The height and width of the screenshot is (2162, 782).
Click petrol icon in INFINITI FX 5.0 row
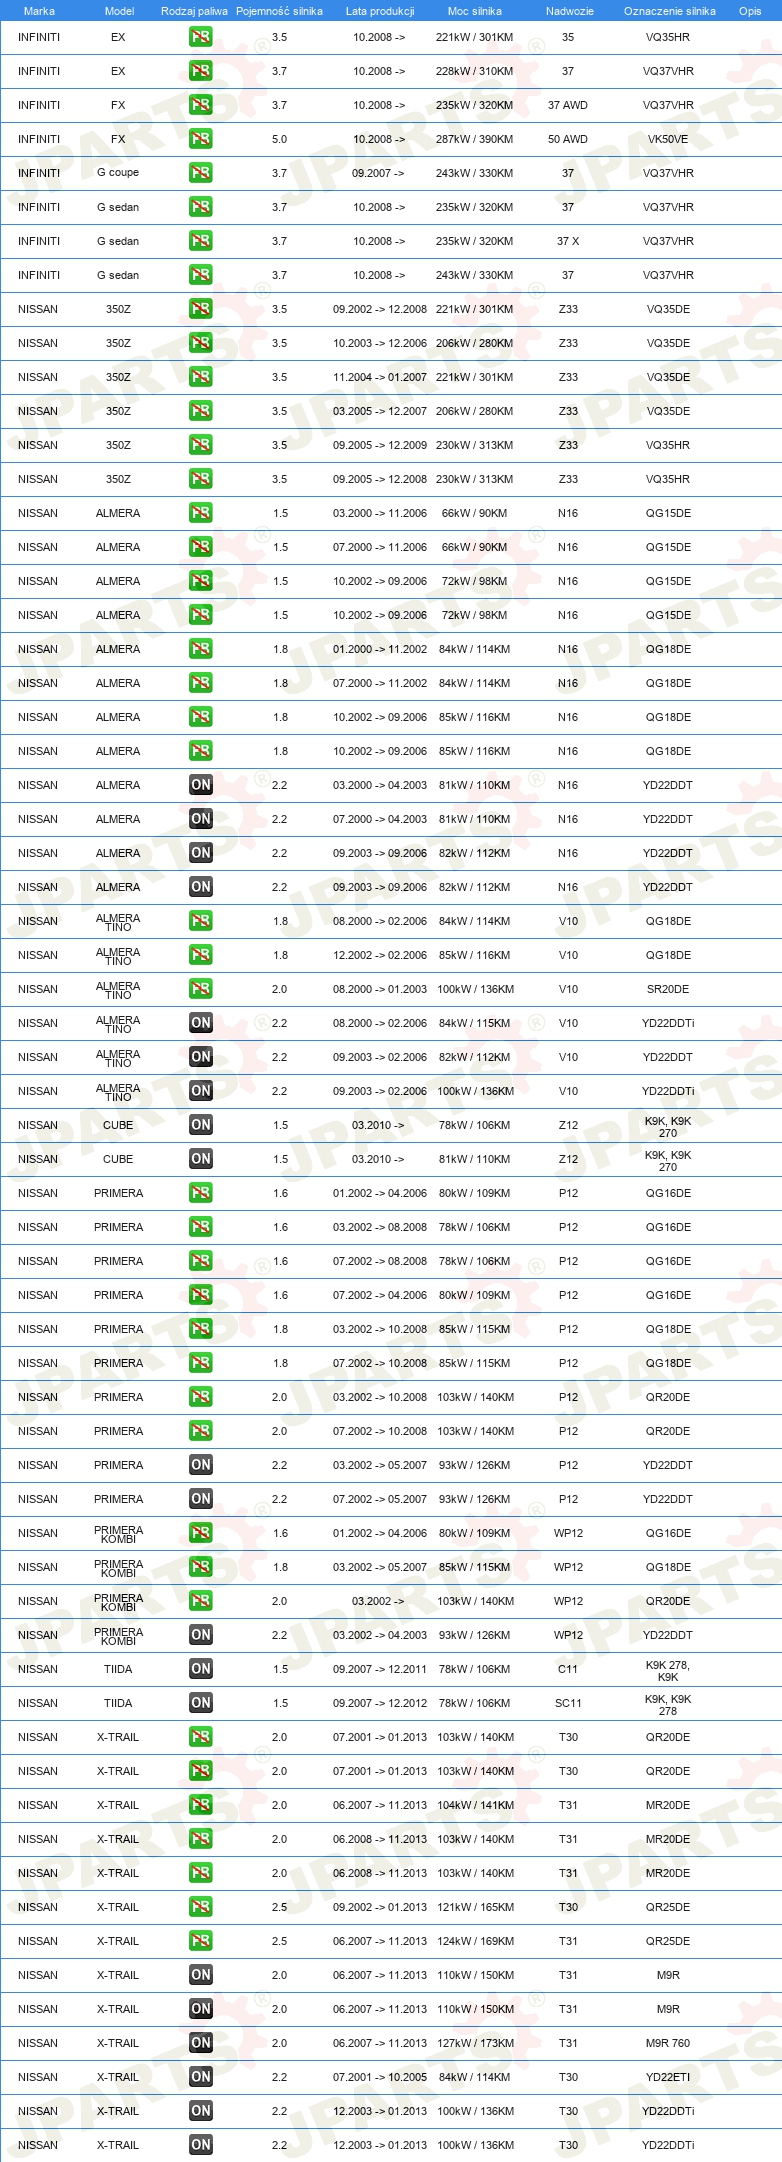201,139
